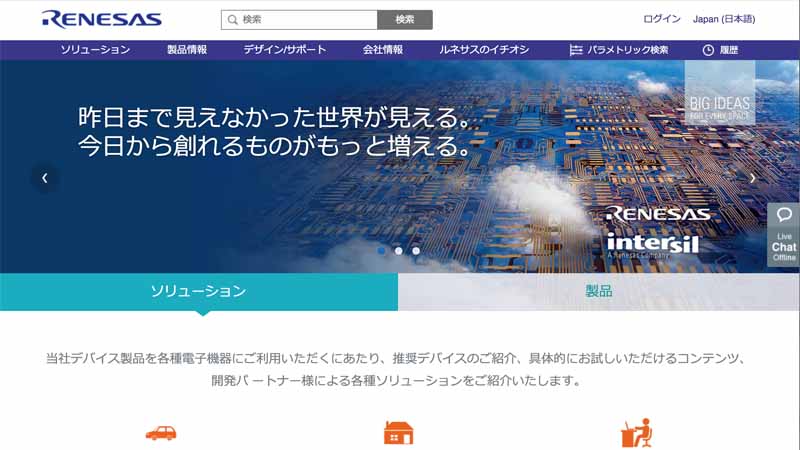Click the orange house icon
800x450 pixels.
pos(398,433)
